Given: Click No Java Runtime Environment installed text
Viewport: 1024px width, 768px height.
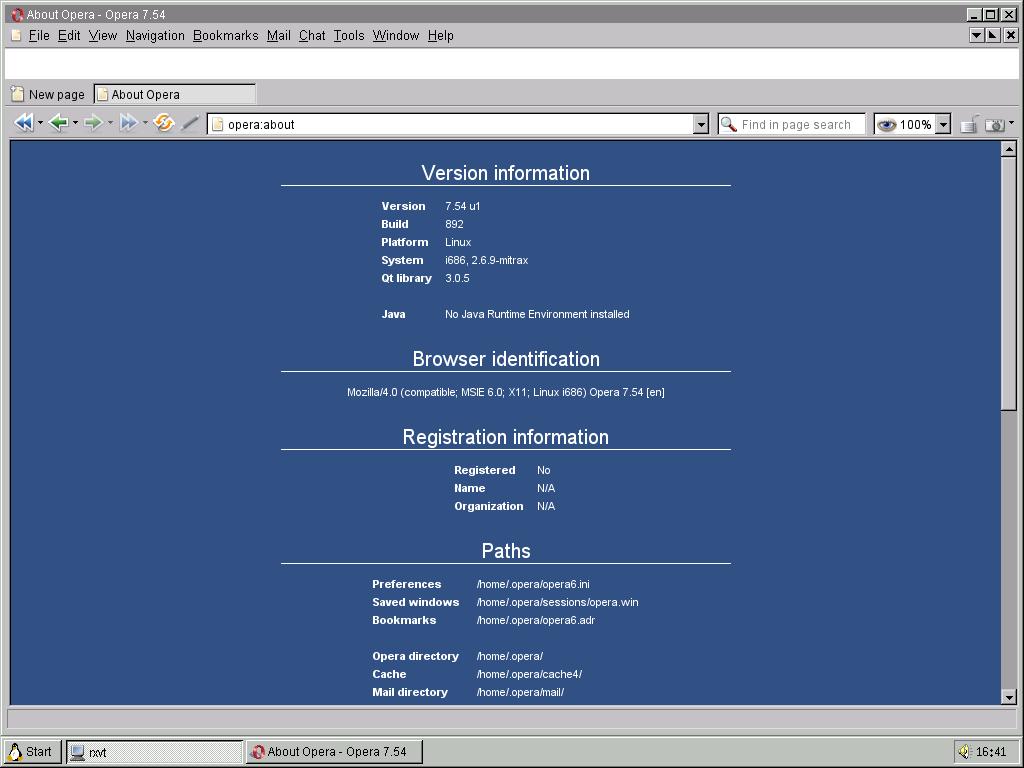Looking at the screenshot, I should [537, 314].
